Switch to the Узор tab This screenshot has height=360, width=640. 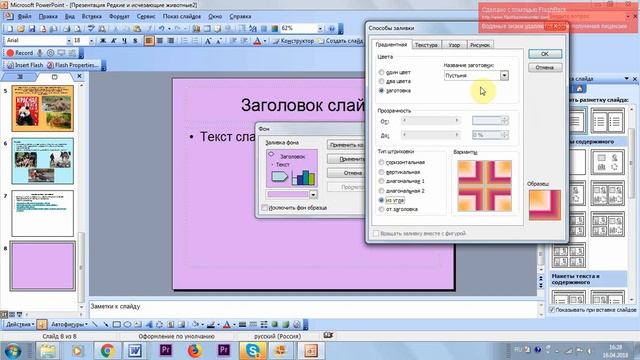tap(454, 45)
